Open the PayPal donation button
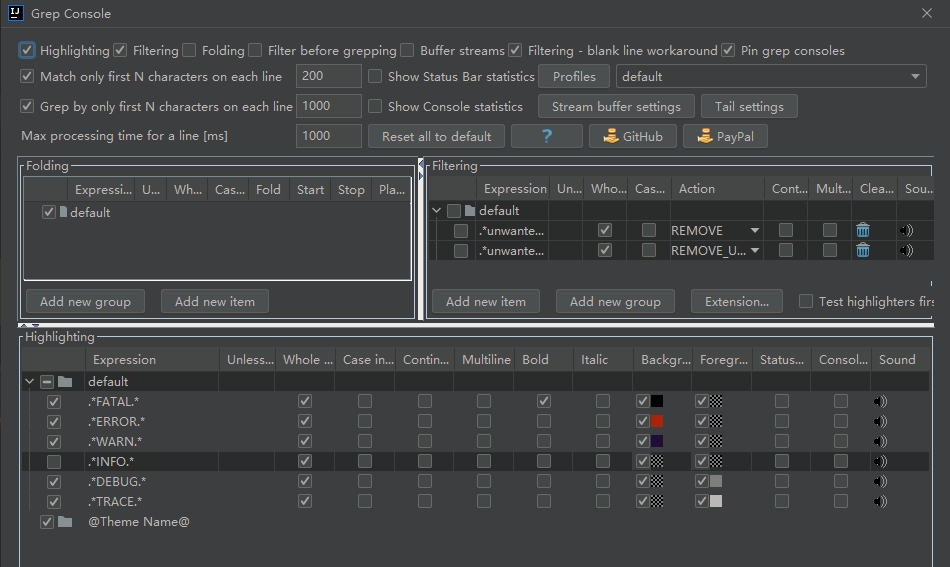Viewport: 950px width, 567px height. pos(725,136)
